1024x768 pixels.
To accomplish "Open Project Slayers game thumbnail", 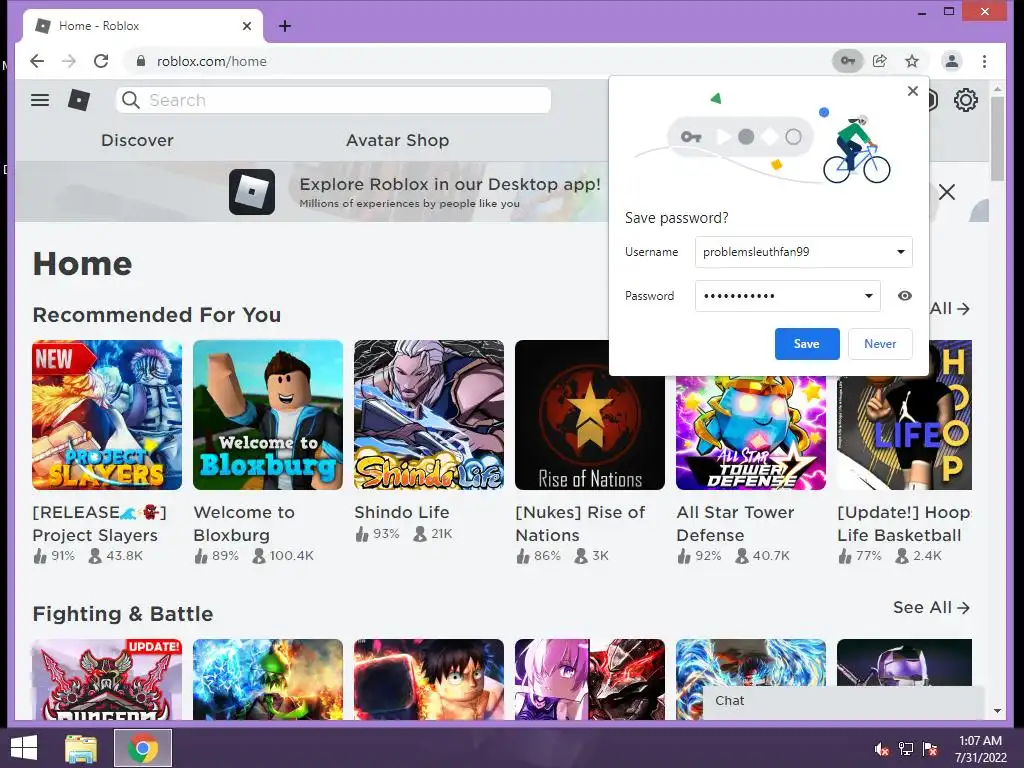I will click(107, 415).
